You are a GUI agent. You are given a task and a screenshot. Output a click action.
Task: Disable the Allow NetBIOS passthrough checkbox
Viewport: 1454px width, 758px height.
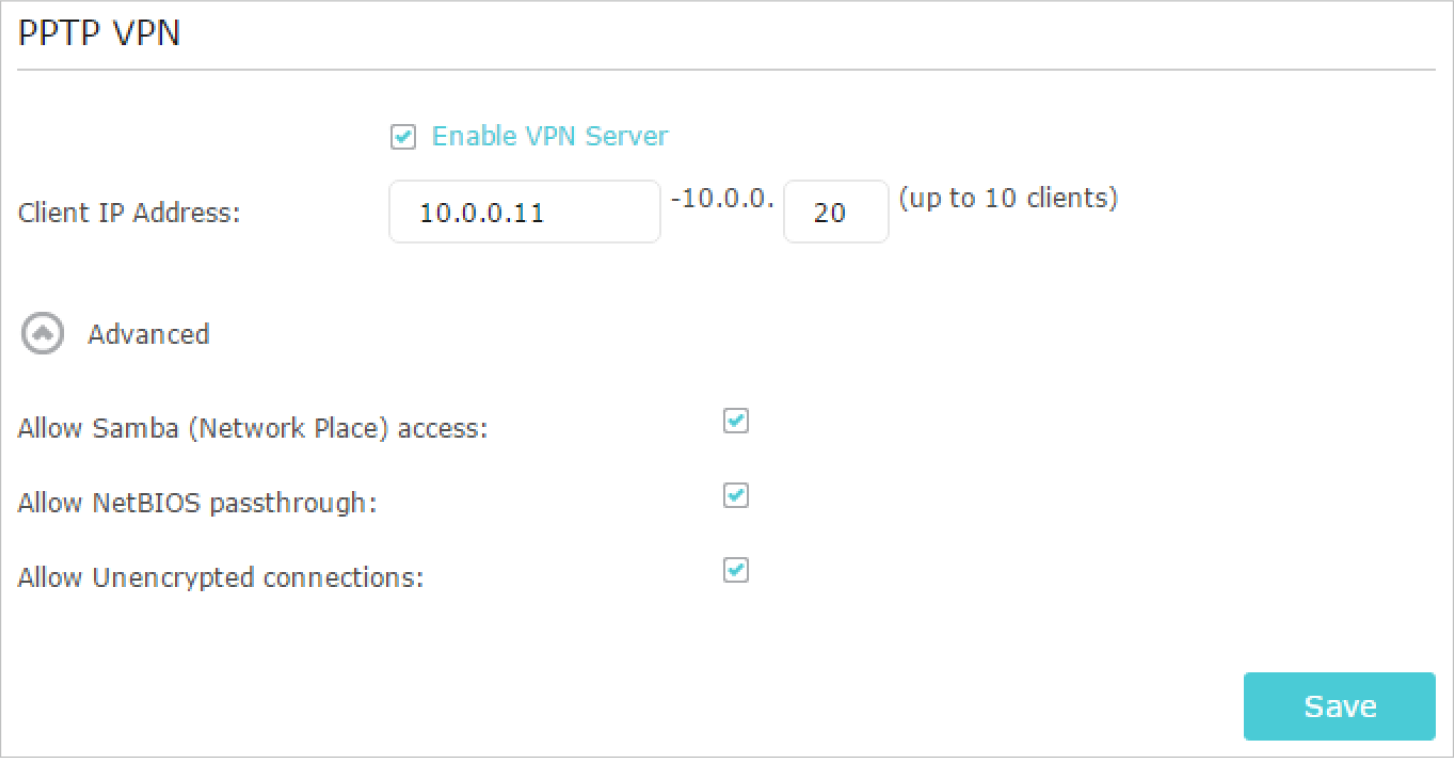[736, 495]
